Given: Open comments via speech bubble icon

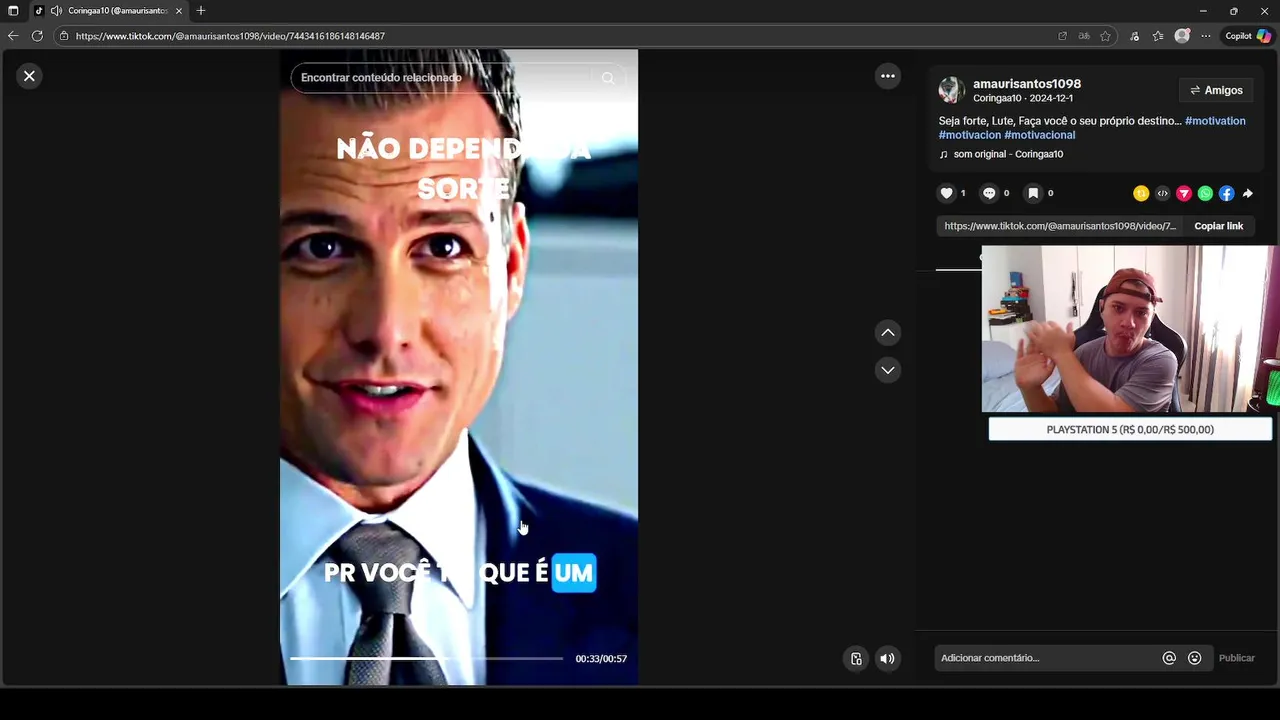Looking at the screenshot, I should 989,193.
